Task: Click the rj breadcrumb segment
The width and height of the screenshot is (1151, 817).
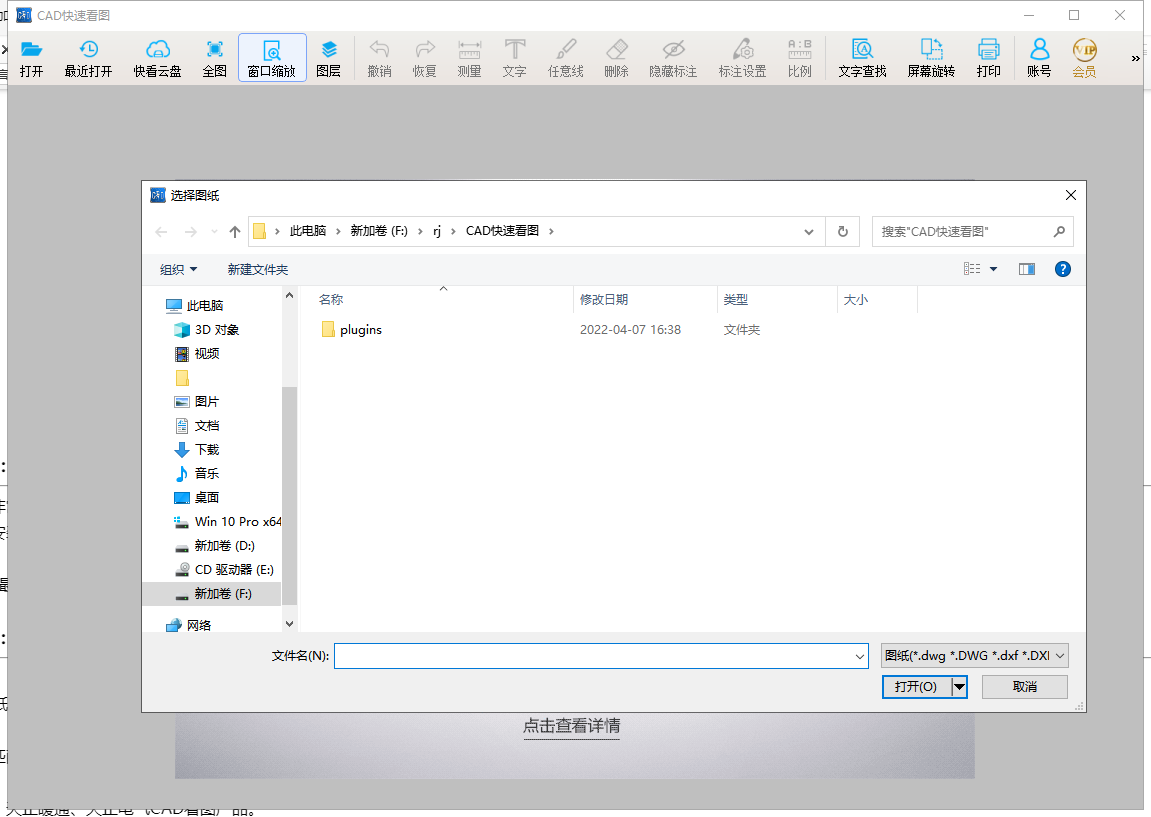Action: pyautogui.click(x=437, y=231)
